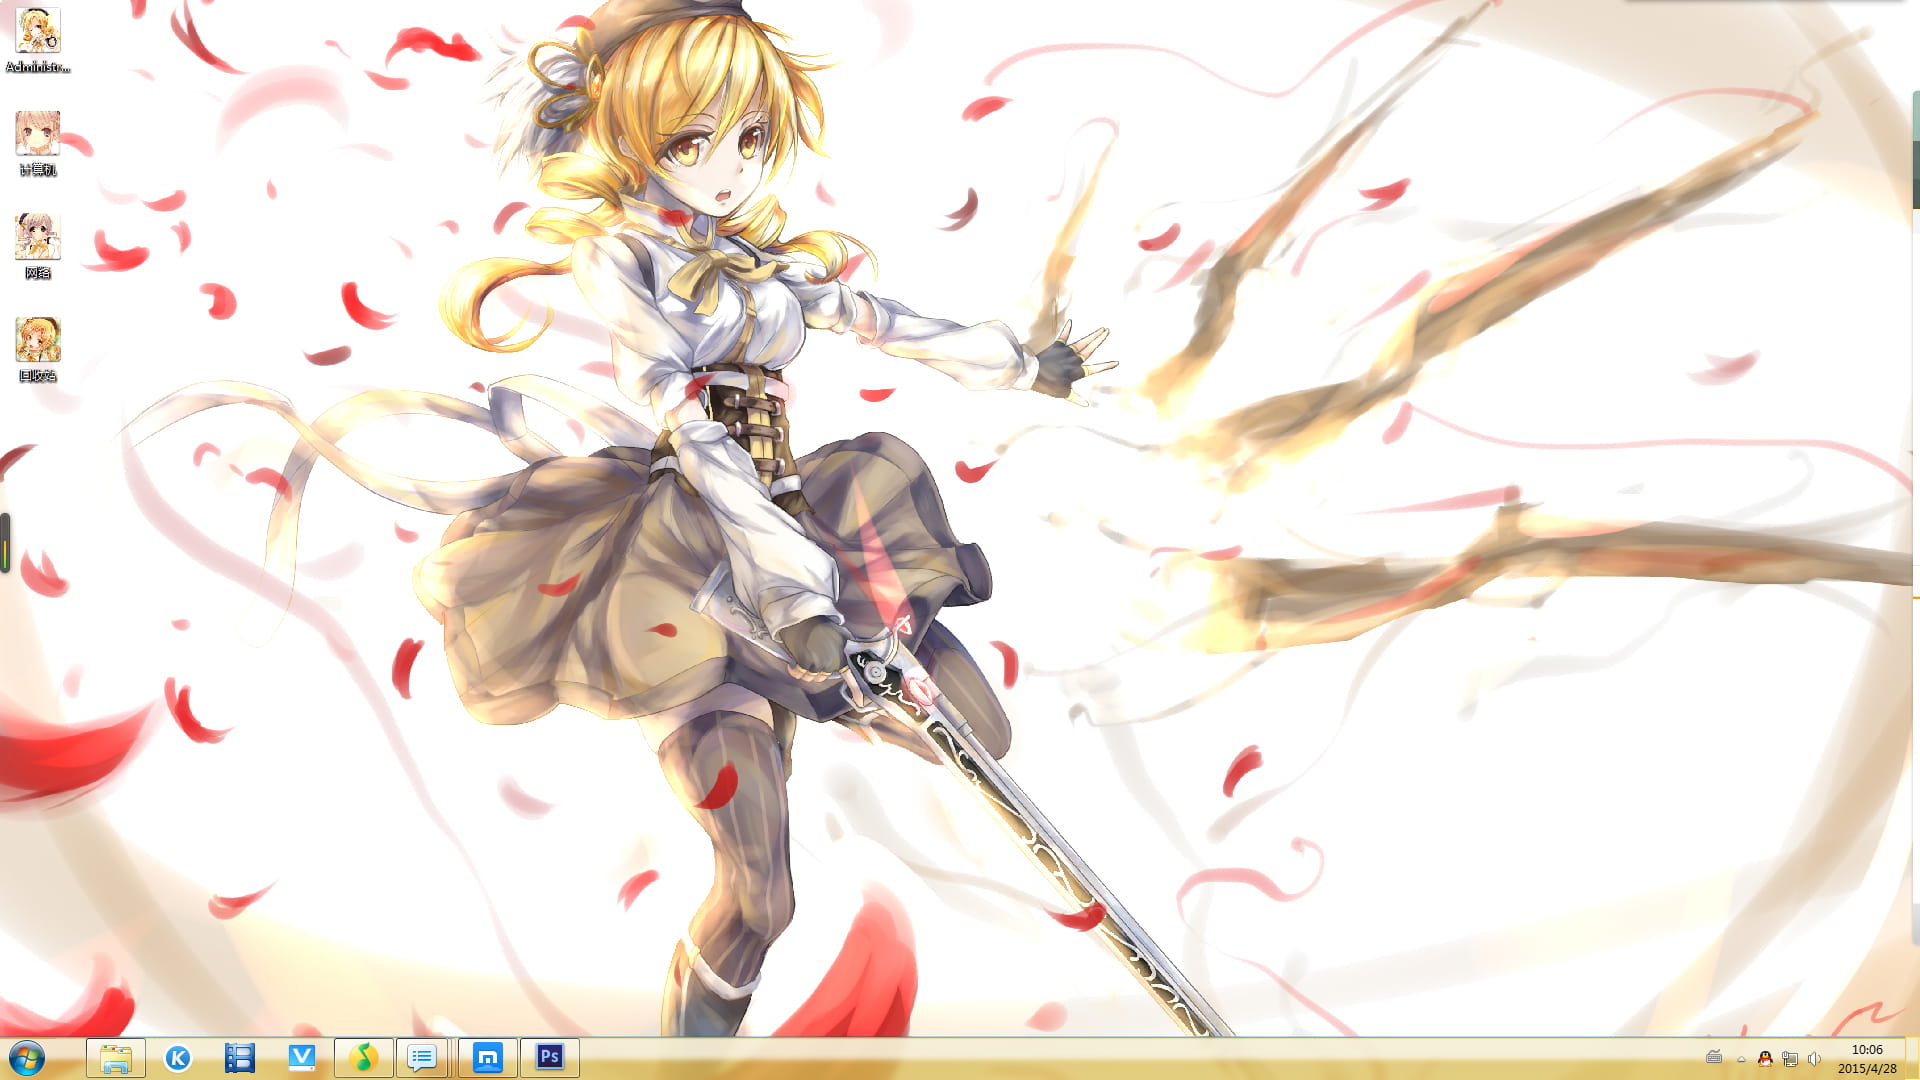Open KMPlayer from the taskbar
Screen dimensions: 1920x1080
click(179, 1057)
